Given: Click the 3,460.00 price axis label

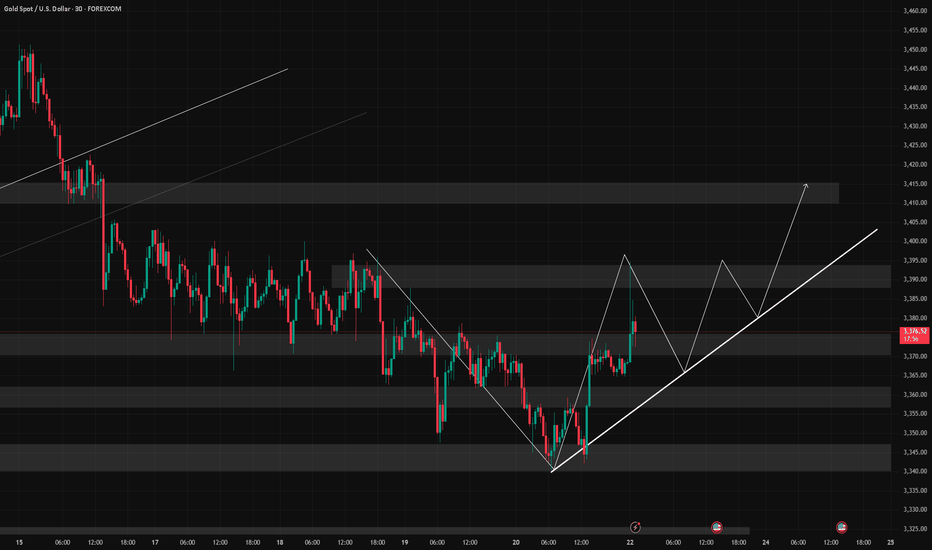Looking at the screenshot, I should tap(915, 11).
